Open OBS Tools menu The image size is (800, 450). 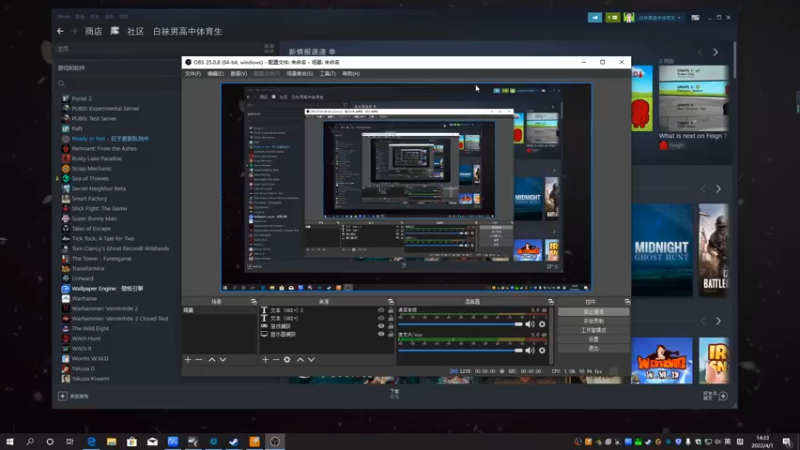(x=328, y=74)
